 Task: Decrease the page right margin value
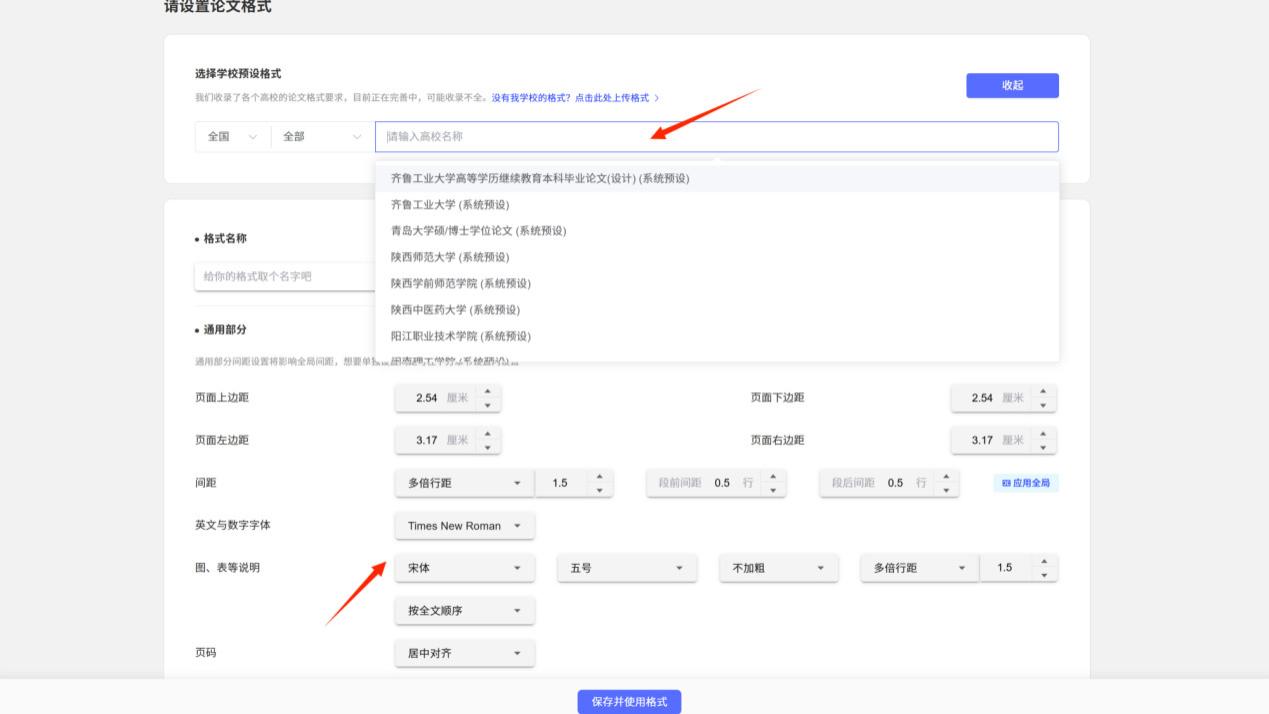coord(1042,447)
